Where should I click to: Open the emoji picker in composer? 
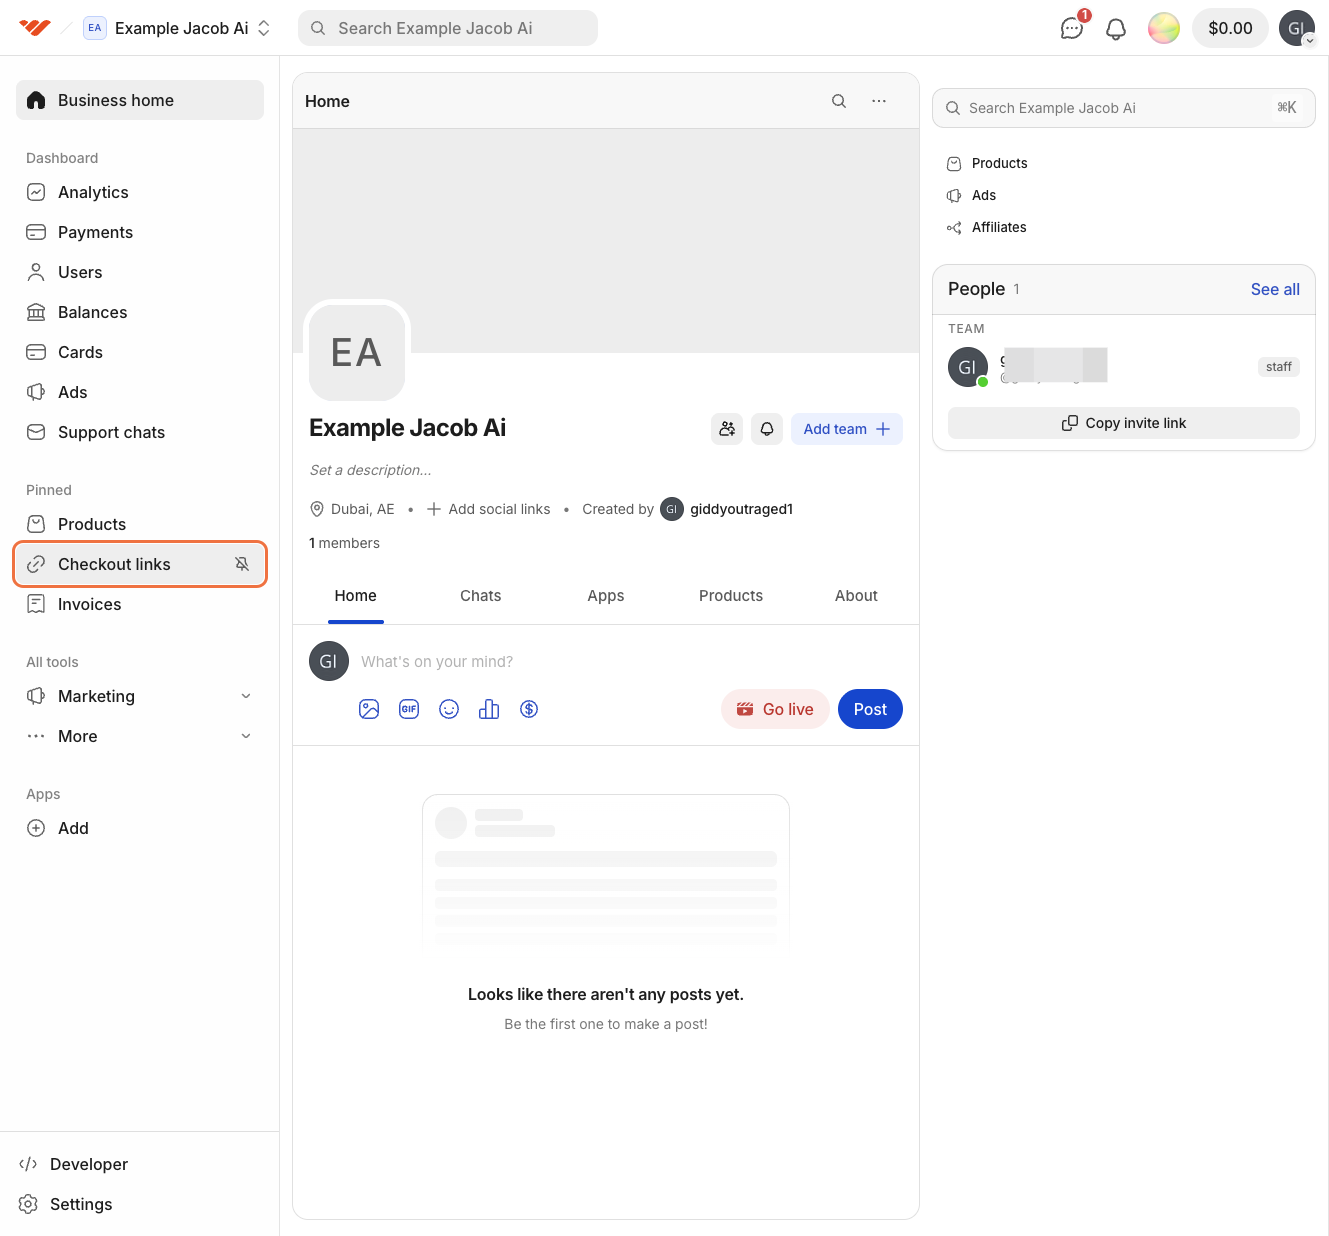click(x=449, y=709)
